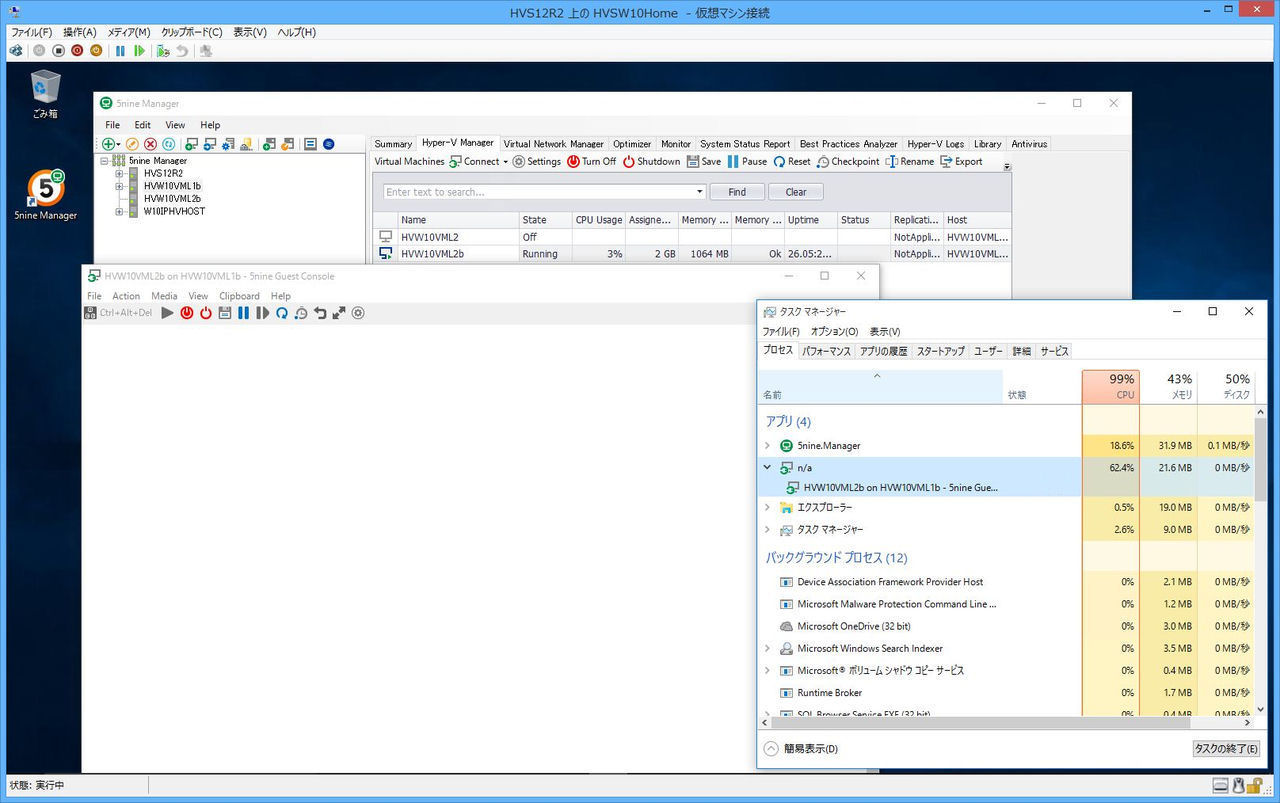This screenshot has width=1280, height=803.
Task: Select the Runtime Broker process row
Action: pyautogui.click(x=1006, y=693)
